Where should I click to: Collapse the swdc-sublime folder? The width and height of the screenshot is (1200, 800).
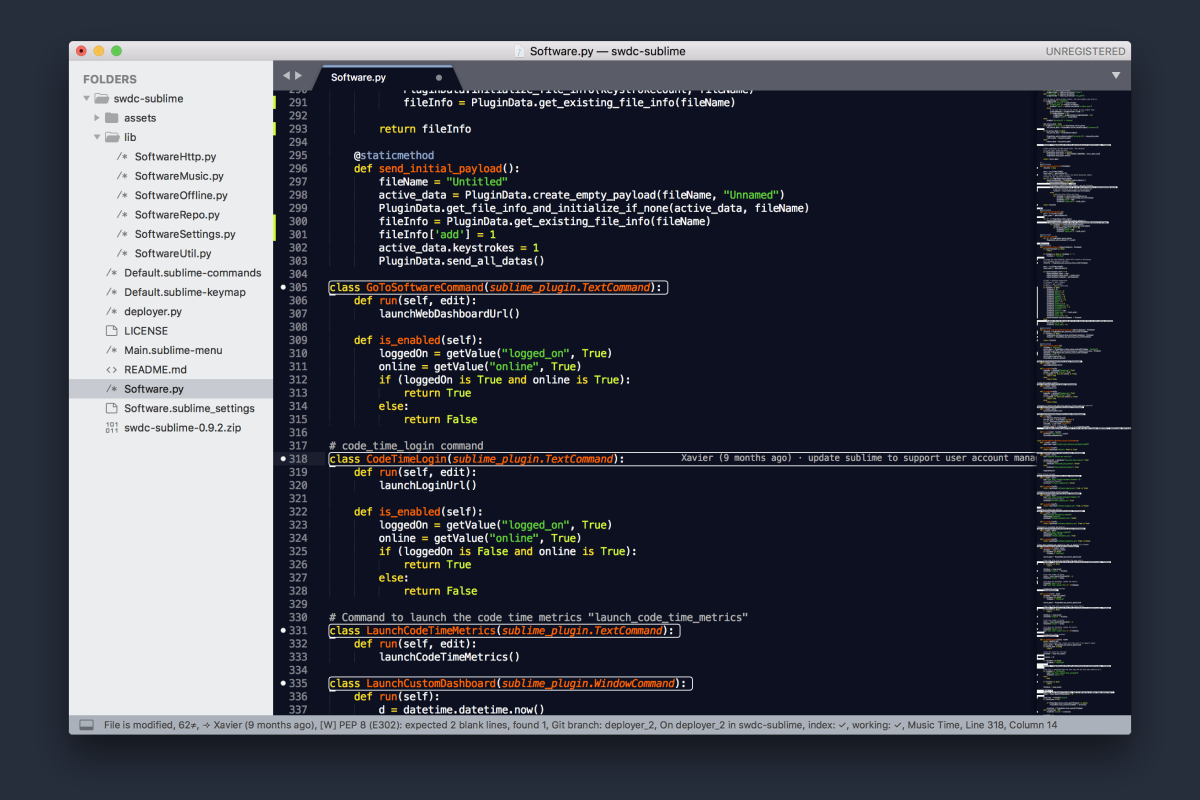(x=87, y=98)
